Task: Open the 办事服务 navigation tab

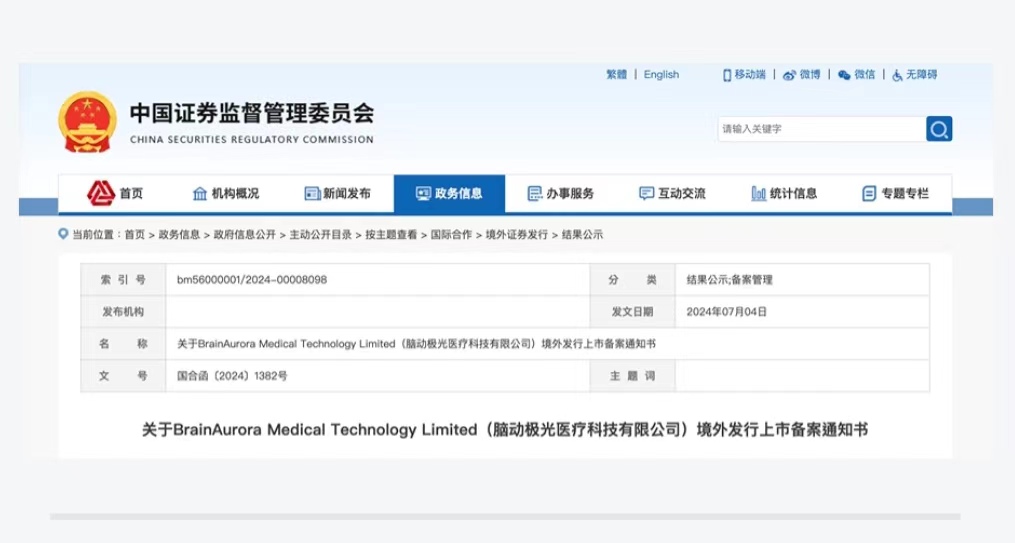Action: [x=561, y=194]
